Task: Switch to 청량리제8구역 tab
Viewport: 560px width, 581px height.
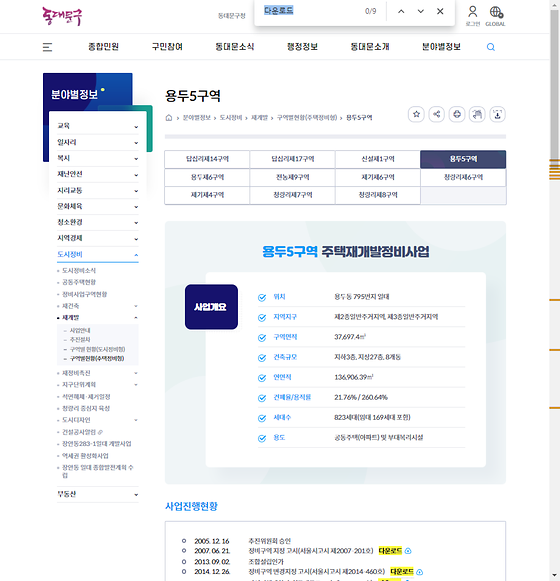Action: coord(378,195)
